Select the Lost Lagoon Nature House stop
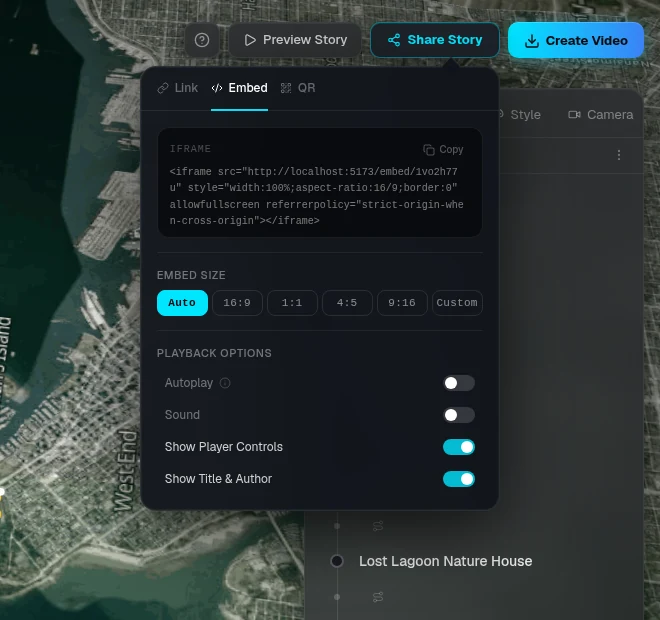Screen dimensions: 660x620 (445, 561)
